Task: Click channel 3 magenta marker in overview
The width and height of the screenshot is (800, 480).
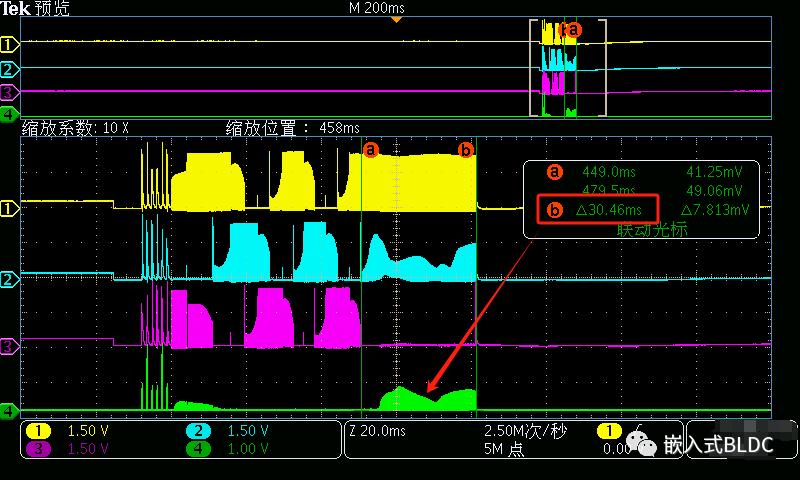Action: pyautogui.click(x=9, y=92)
